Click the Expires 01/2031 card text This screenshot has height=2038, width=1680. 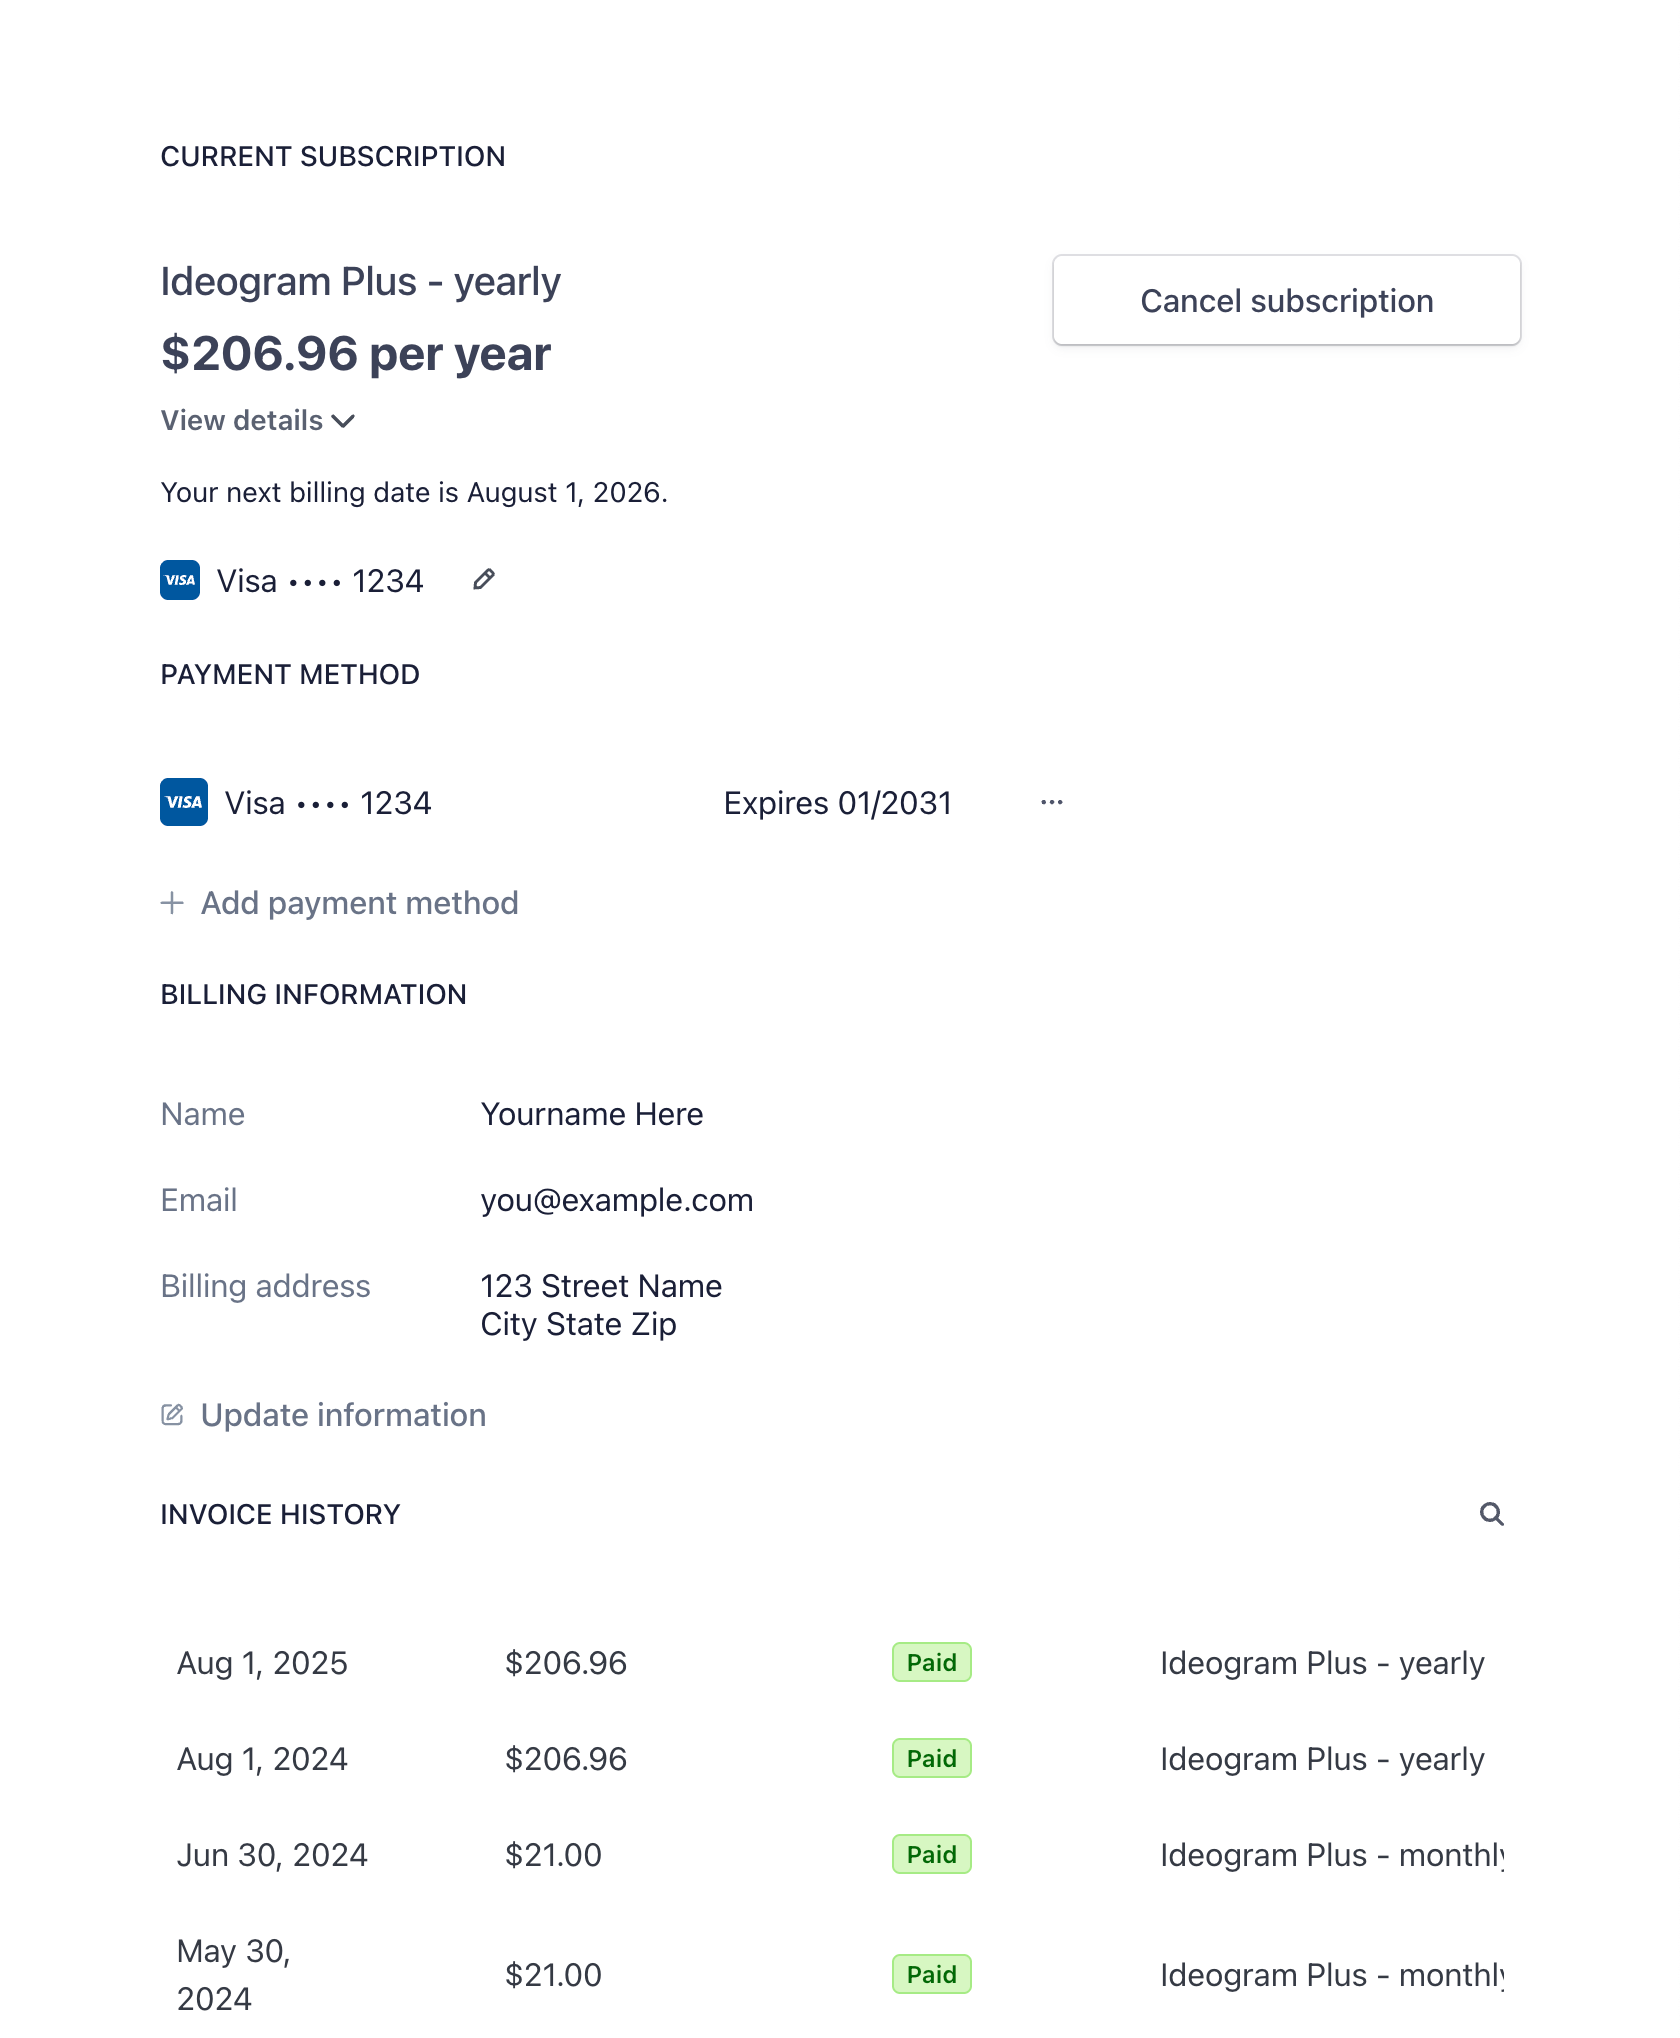point(837,803)
